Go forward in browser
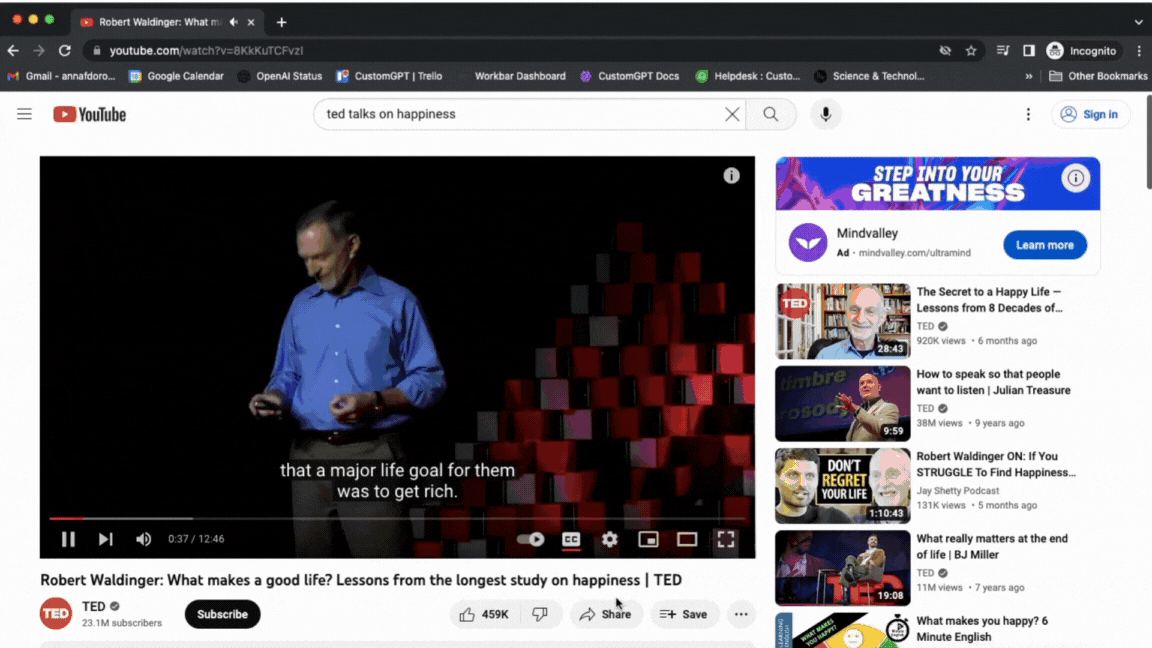The image size is (1152, 648). click(x=39, y=51)
